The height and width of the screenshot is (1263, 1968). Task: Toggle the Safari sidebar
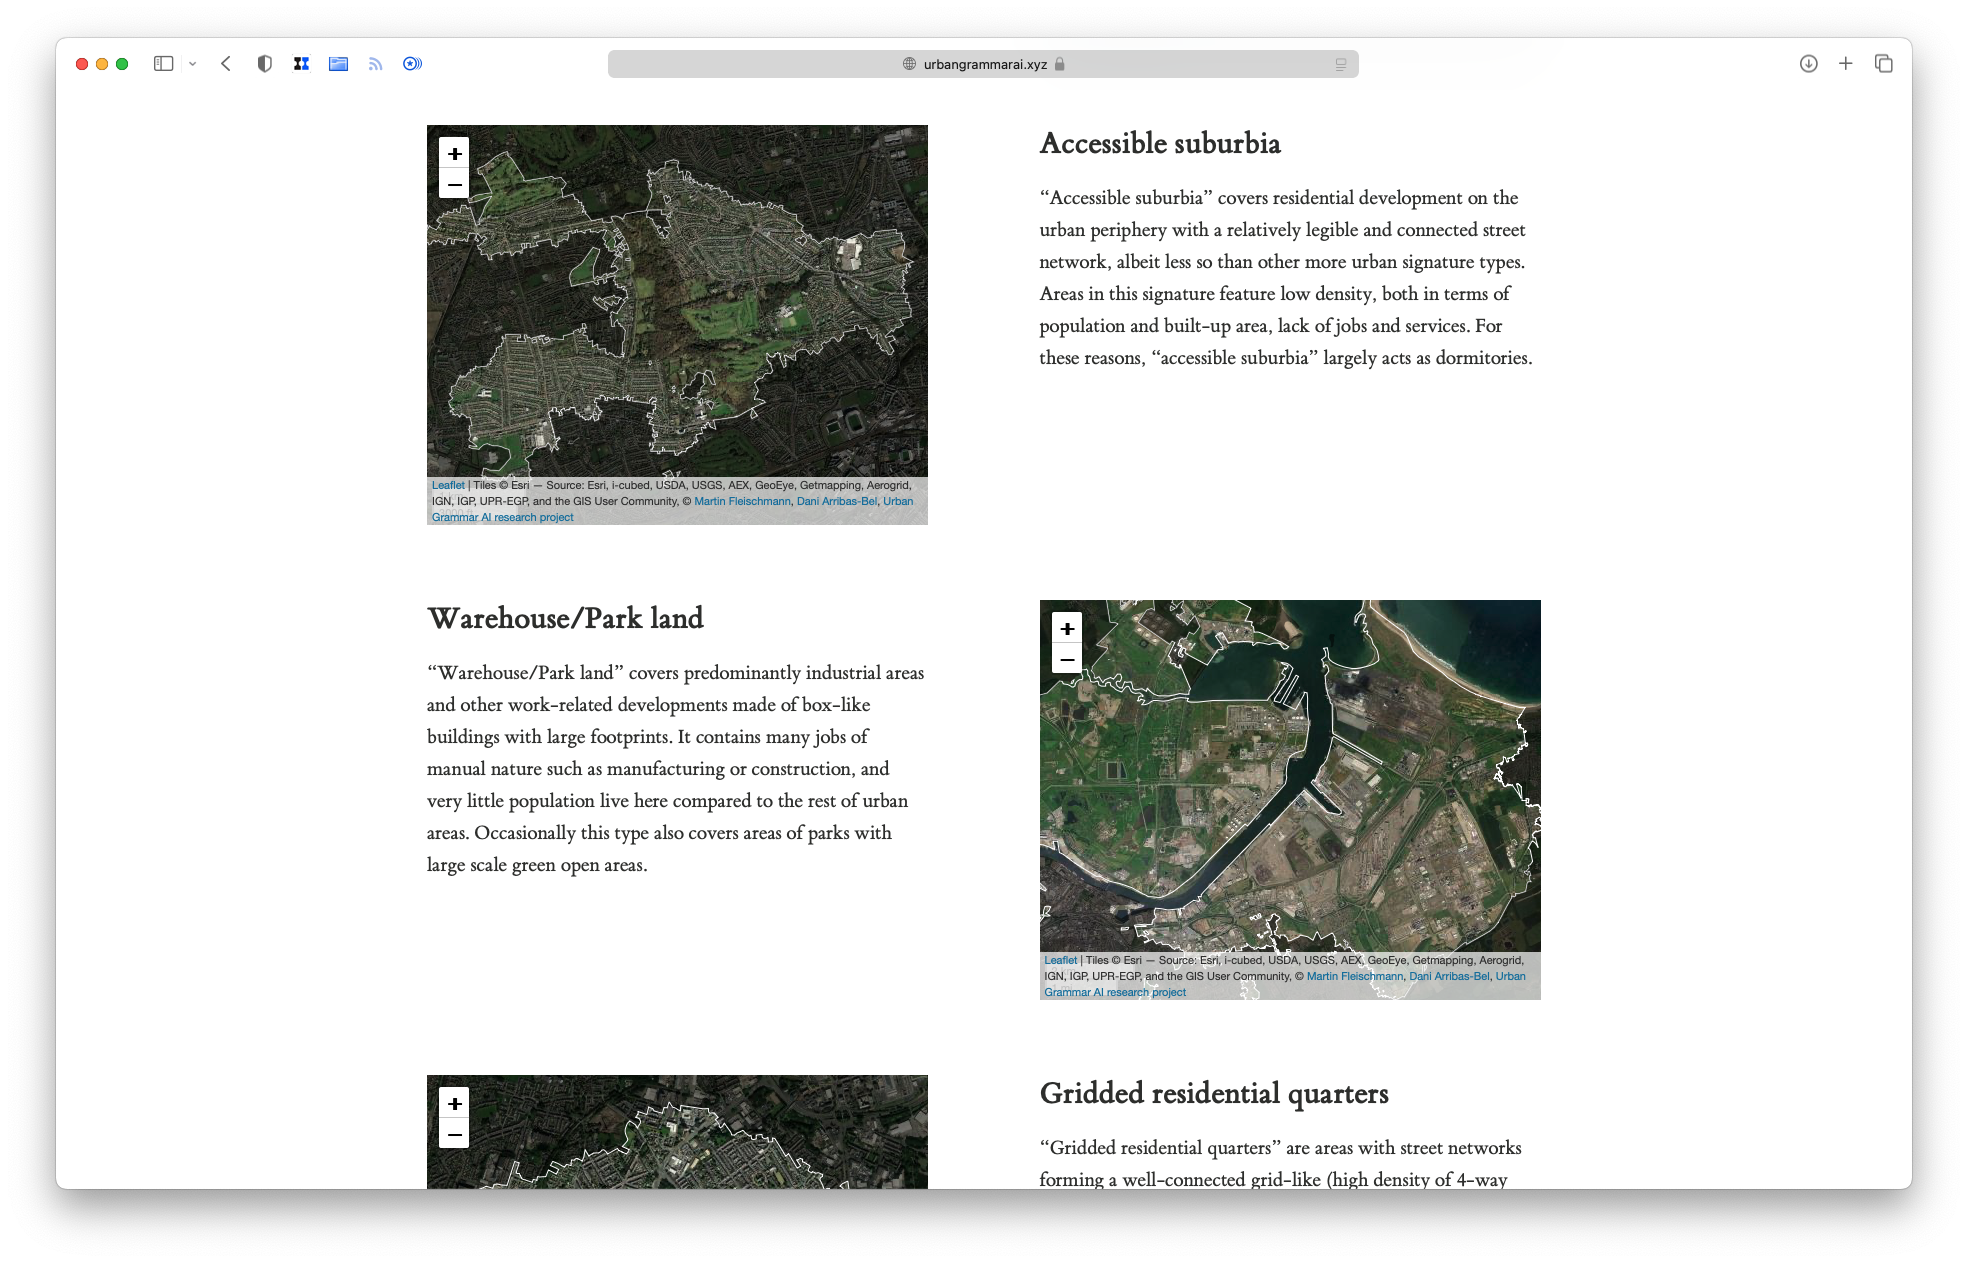(x=163, y=64)
